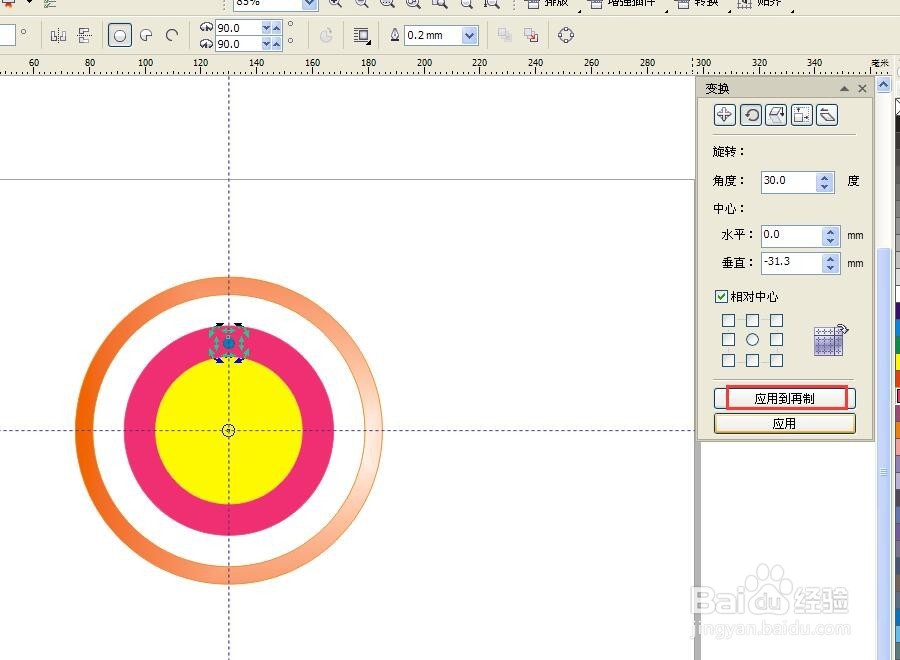Decrease the lower 90.0 ending angle

click(x=266, y=44)
